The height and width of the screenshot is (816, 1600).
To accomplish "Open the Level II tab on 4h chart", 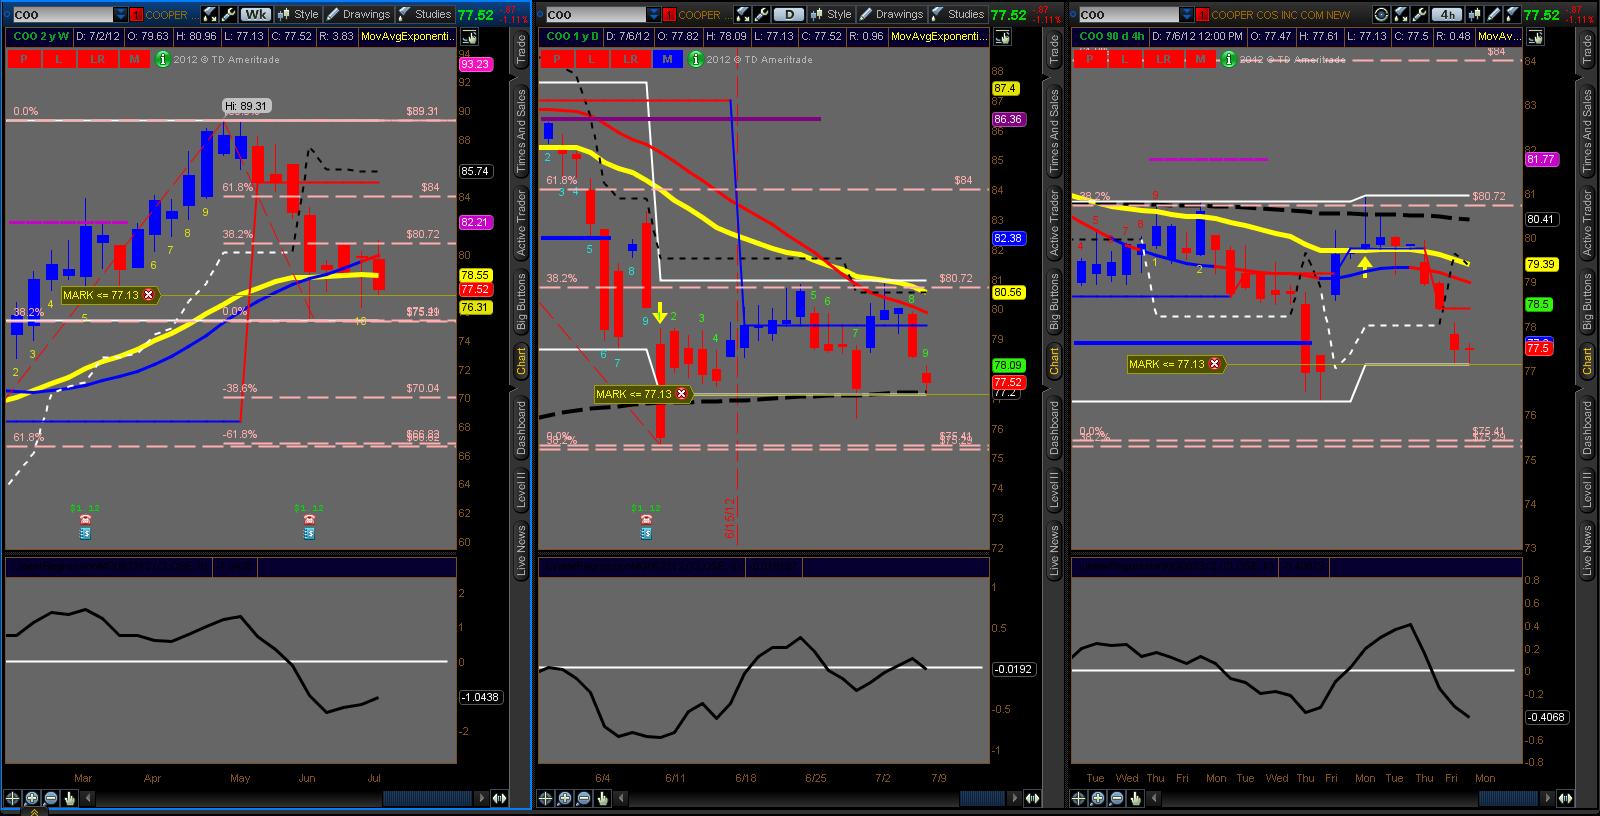I will click(x=1587, y=490).
